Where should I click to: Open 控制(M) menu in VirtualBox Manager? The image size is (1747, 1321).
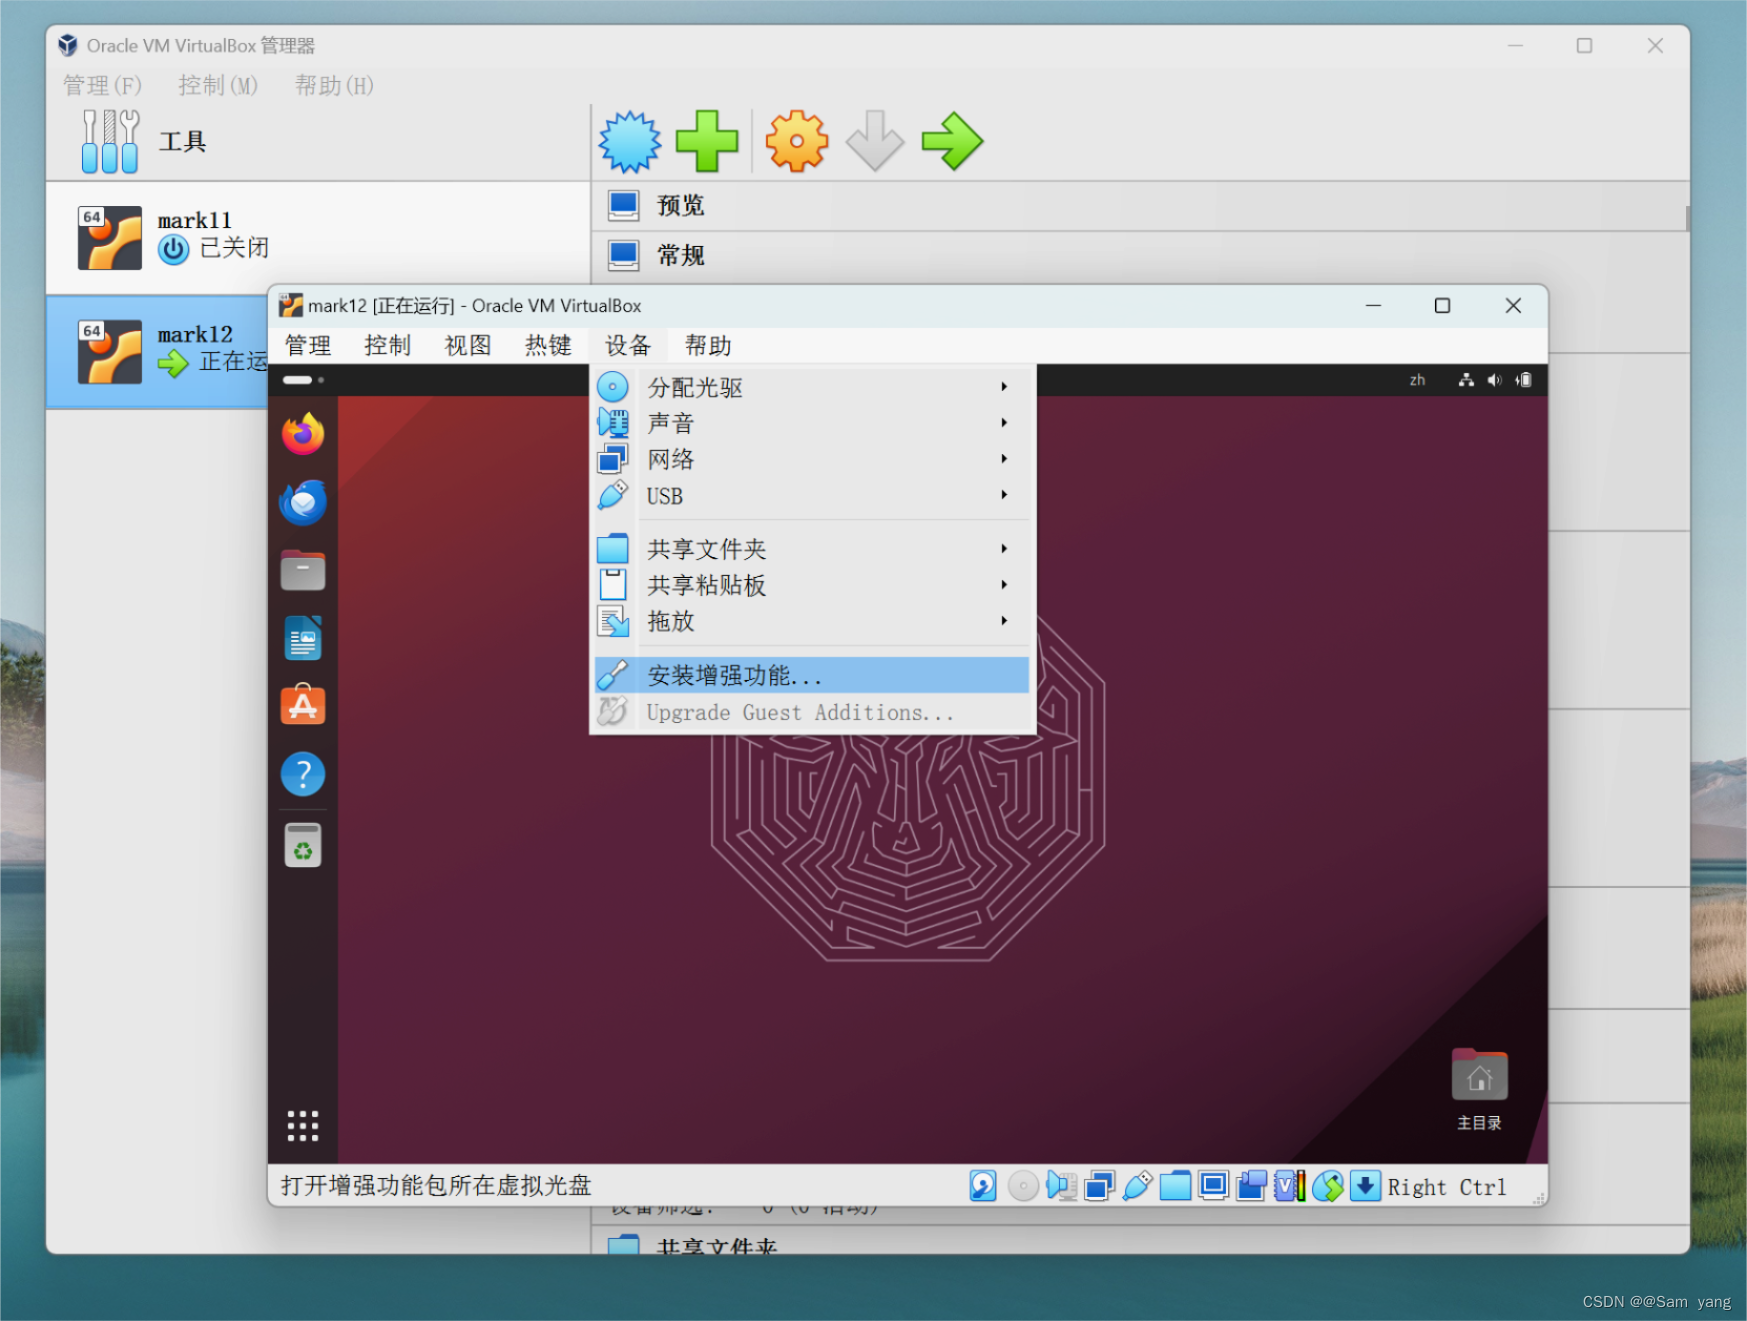coord(218,86)
